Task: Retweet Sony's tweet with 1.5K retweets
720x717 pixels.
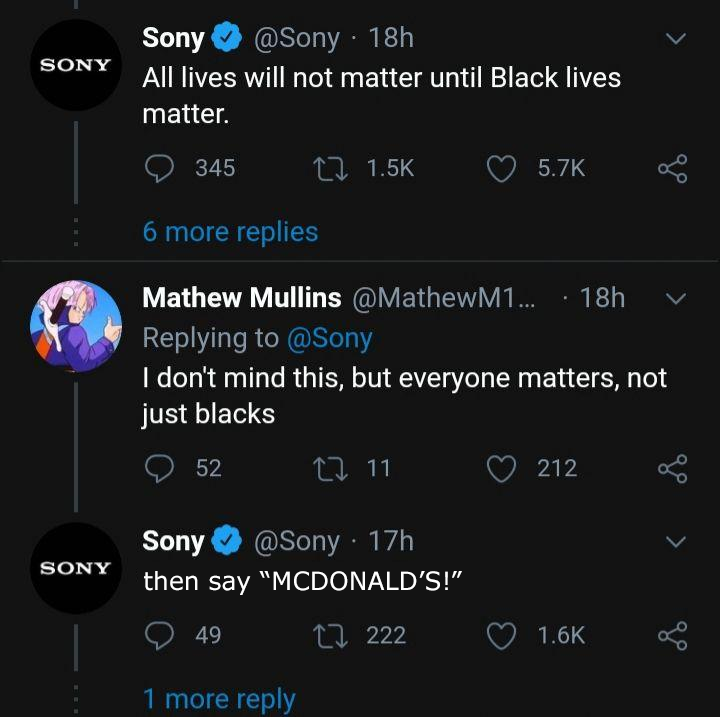Action: click(x=330, y=168)
